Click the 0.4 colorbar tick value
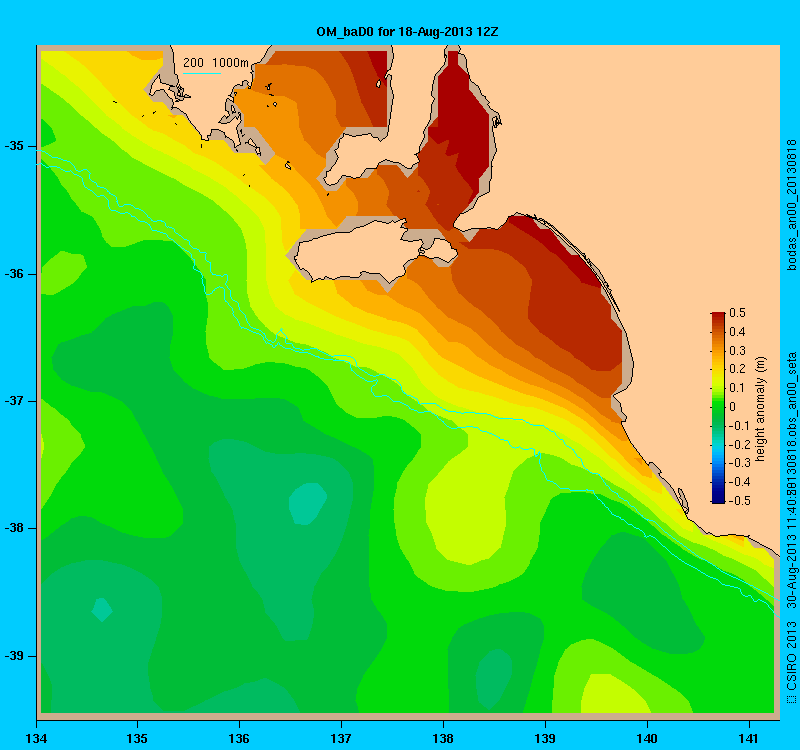This screenshot has height=750, width=800. pyautogui.click(x=737, y=332)
